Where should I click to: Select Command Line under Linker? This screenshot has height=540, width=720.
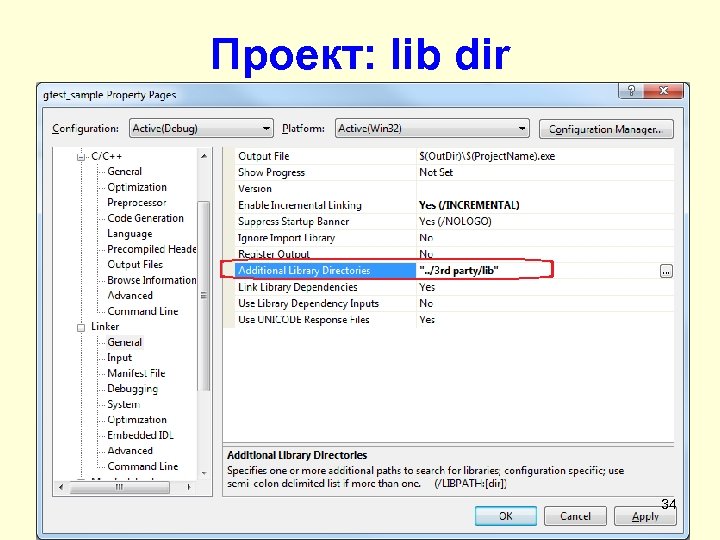pyautogui.click(x=142, y=467)
